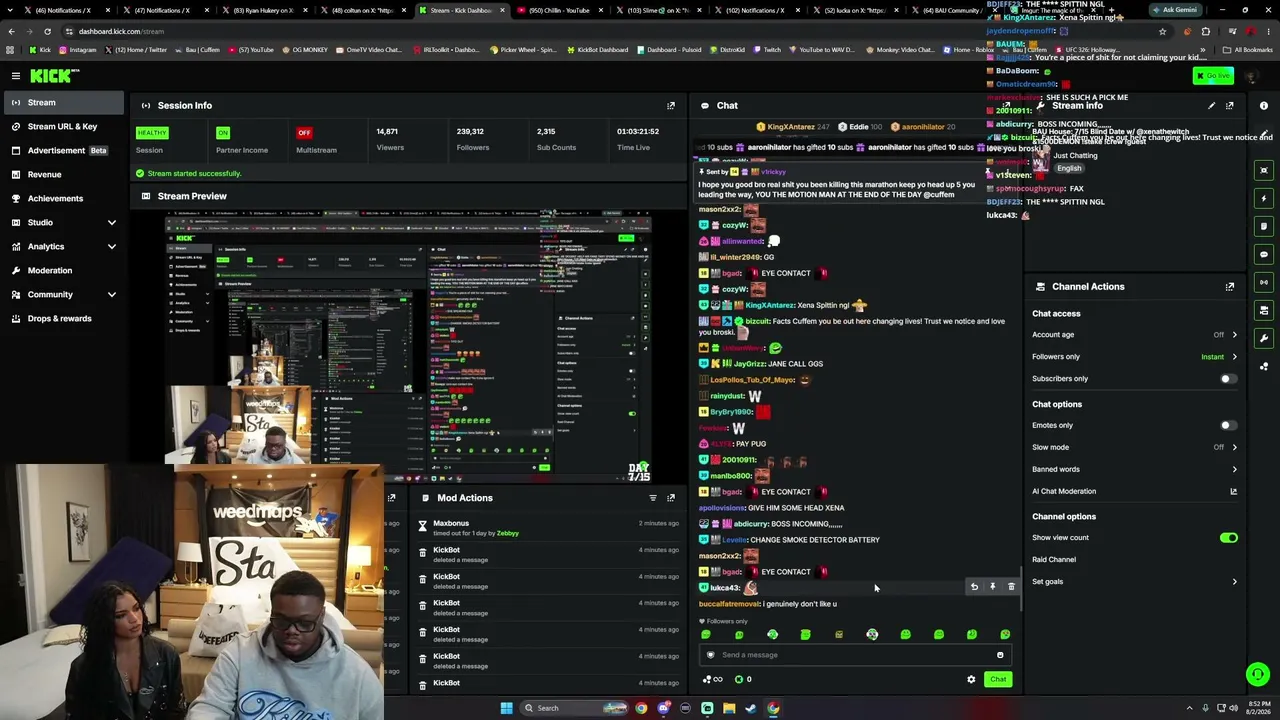The width and height of the screenshot is (1280, 720).
Task: Click the Windows taskbar Search box
Action: click(x=574, y=708)
